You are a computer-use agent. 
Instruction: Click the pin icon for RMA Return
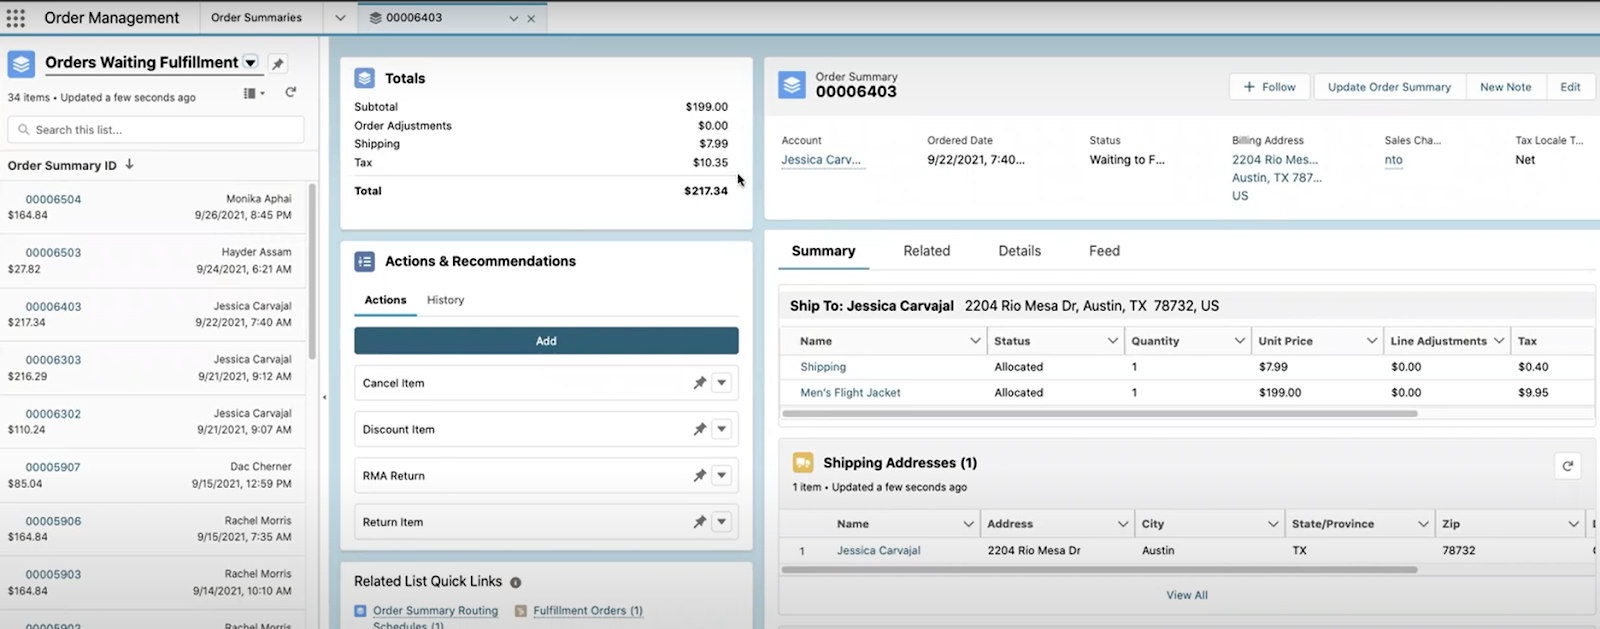[700, 476]
